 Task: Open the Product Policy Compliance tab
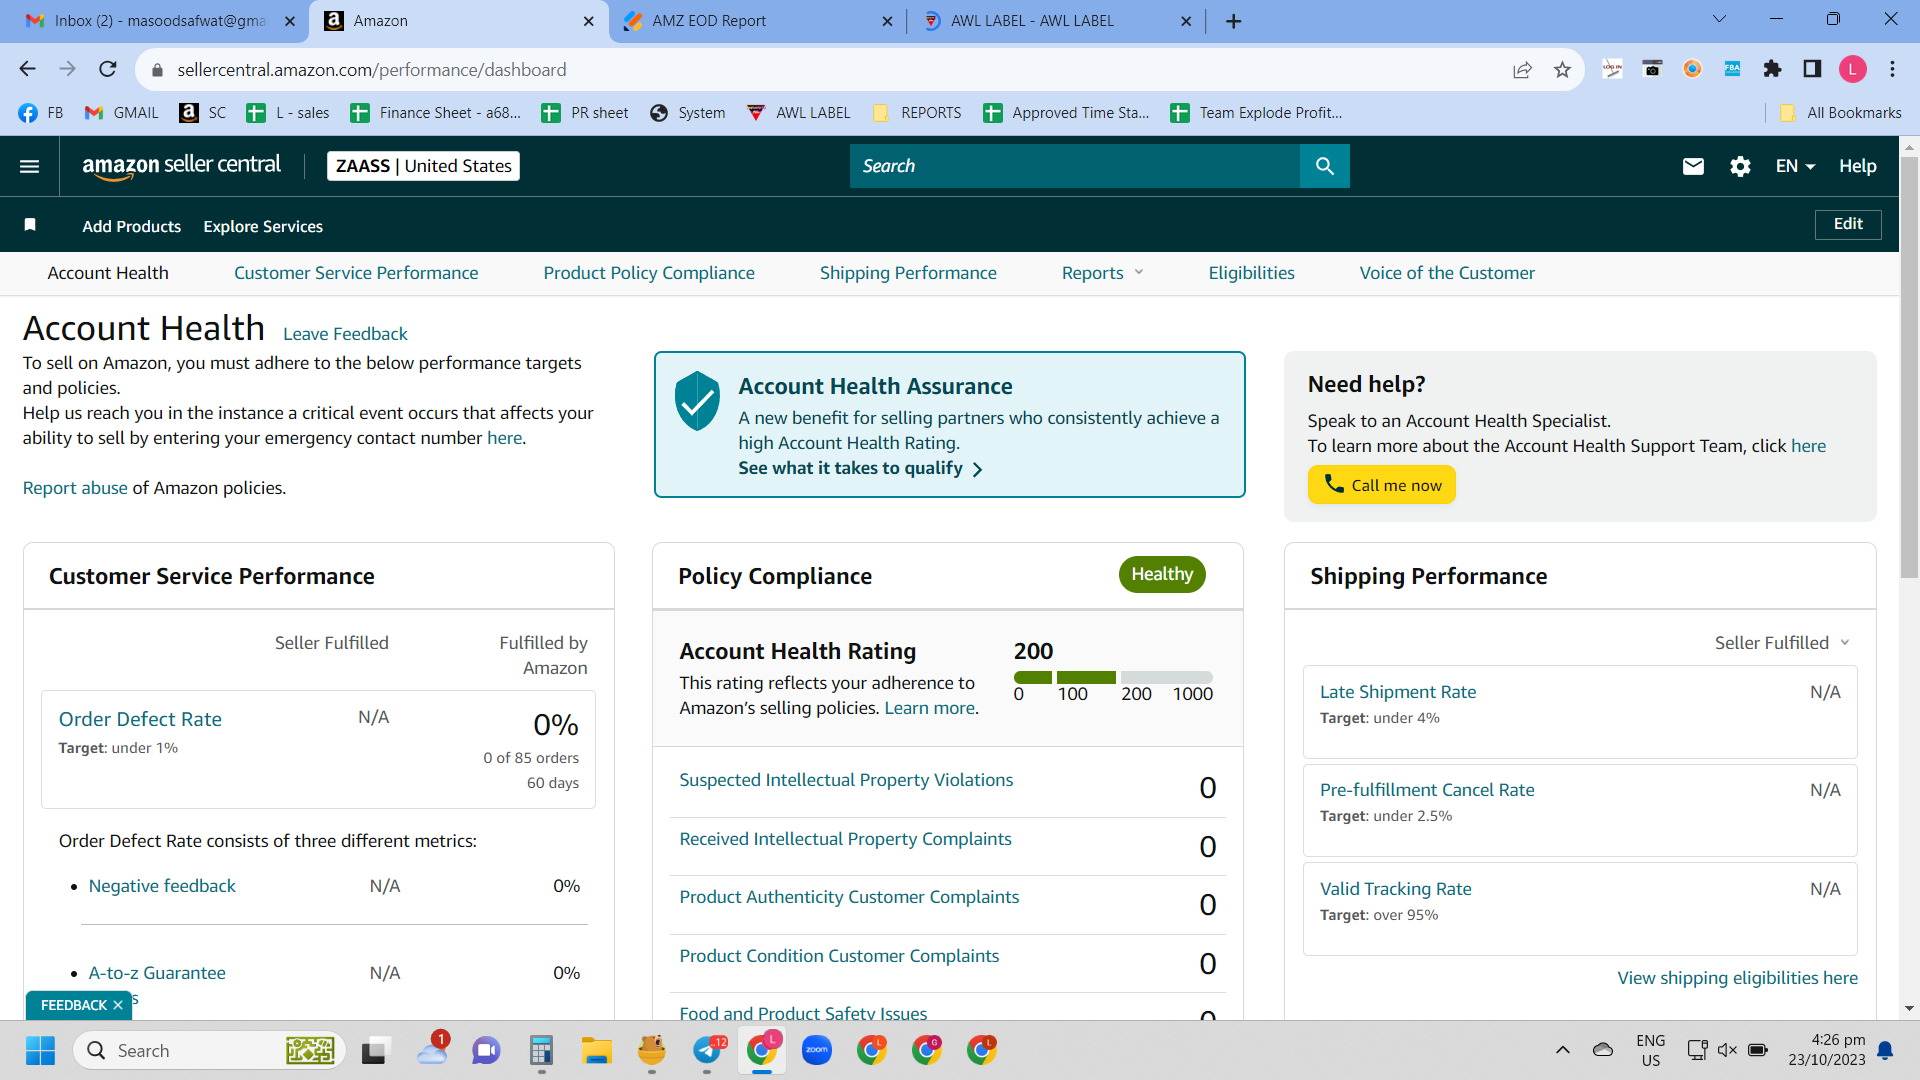pyautogui.click(x=649, y=273)
